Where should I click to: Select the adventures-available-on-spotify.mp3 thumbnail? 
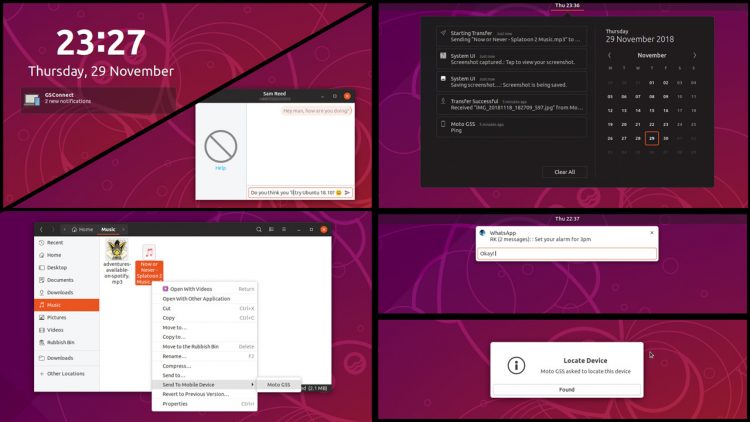(x=117, y=249)
